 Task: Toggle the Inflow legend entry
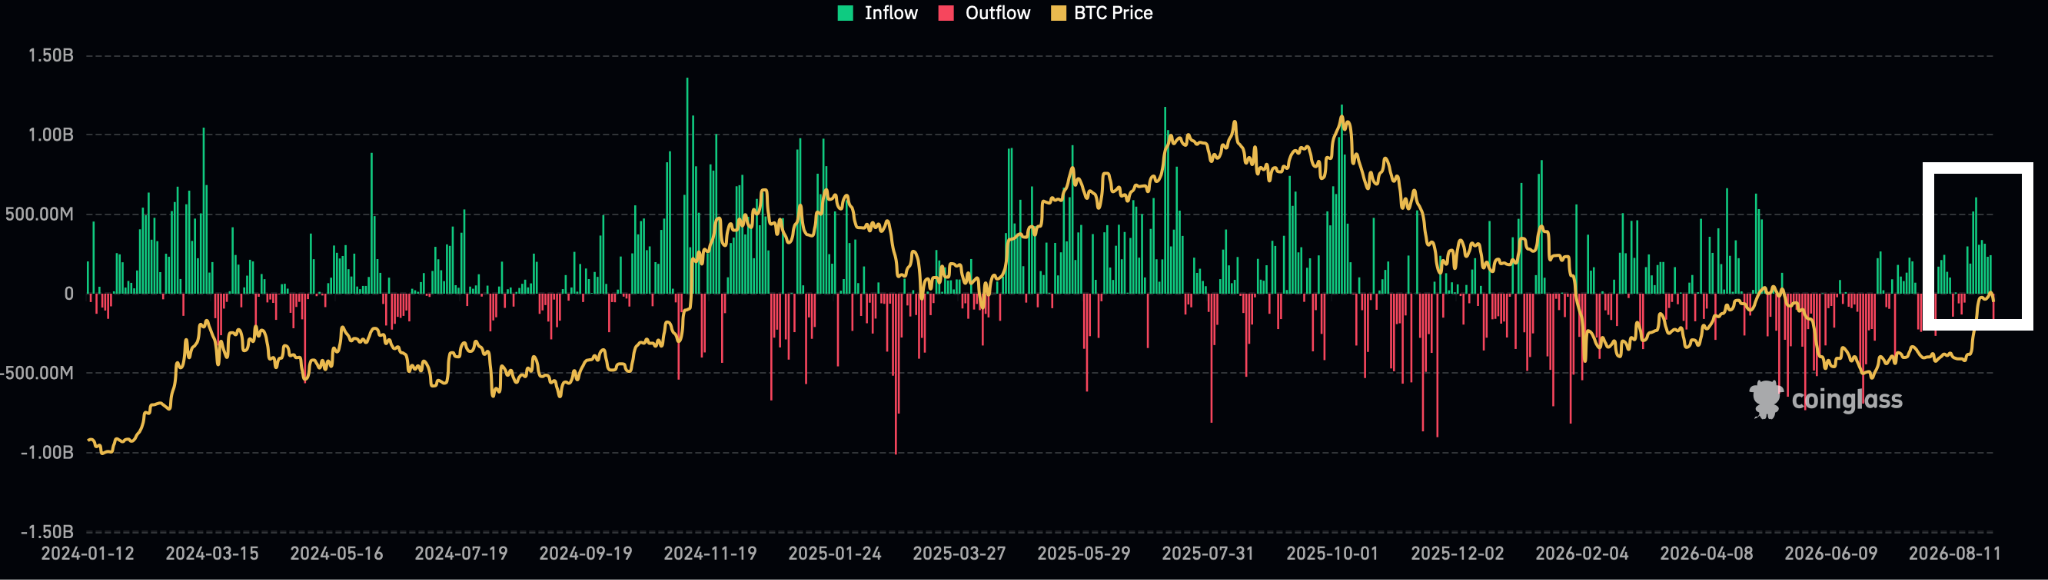pos(878,13)
